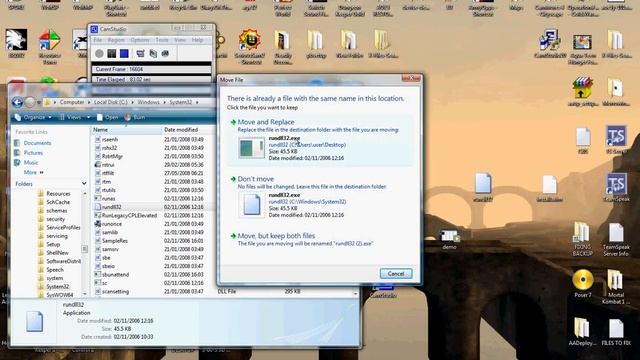
Task: Click the blue Stop button in CamStudio
Action: [124, 53]
